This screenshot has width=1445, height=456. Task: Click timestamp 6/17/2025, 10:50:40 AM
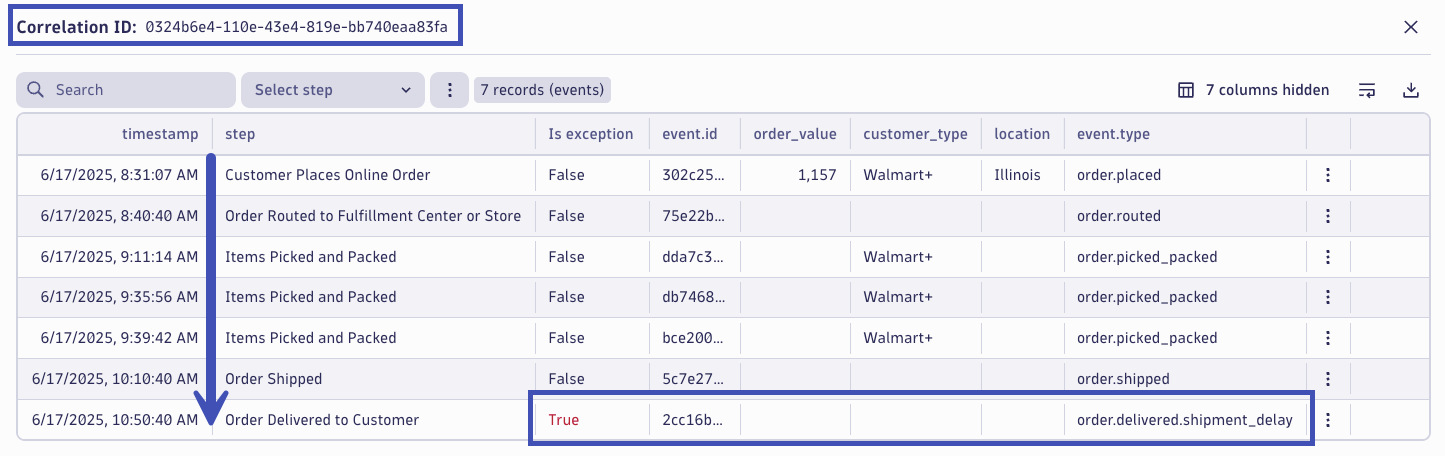pyautogui.click(x=115, y=420)
